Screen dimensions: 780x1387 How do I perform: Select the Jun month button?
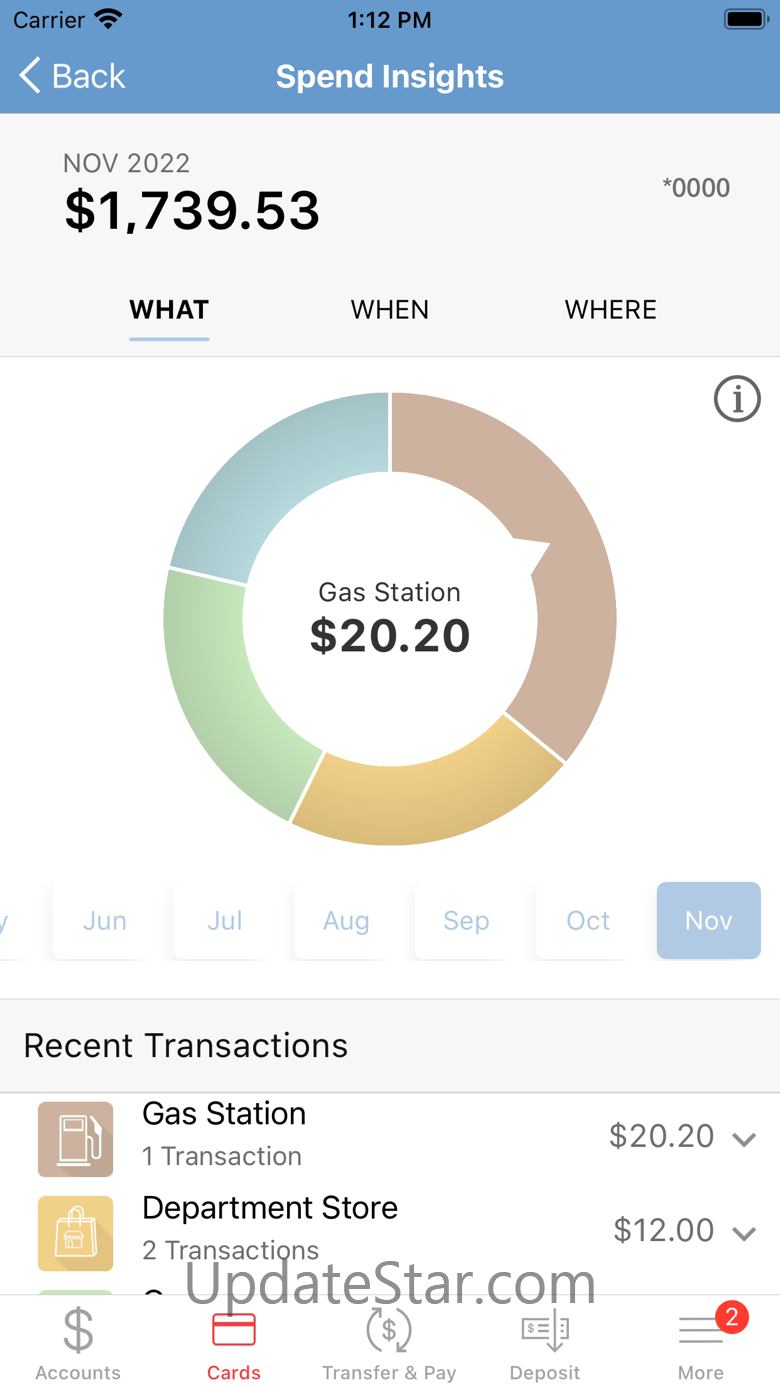pos(104,921)
